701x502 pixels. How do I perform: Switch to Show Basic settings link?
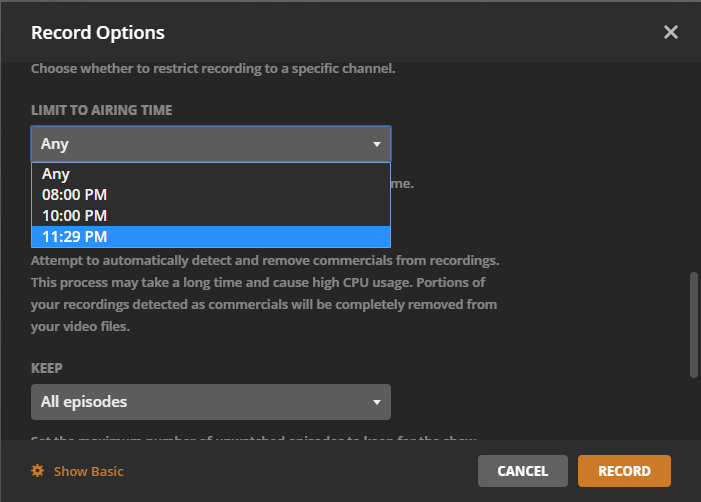tap(88, 471)
